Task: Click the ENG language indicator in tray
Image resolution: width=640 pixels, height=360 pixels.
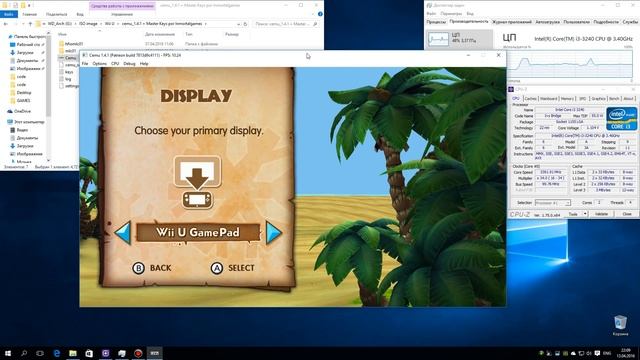Action: pyautogui.click(x=607, y=353)
